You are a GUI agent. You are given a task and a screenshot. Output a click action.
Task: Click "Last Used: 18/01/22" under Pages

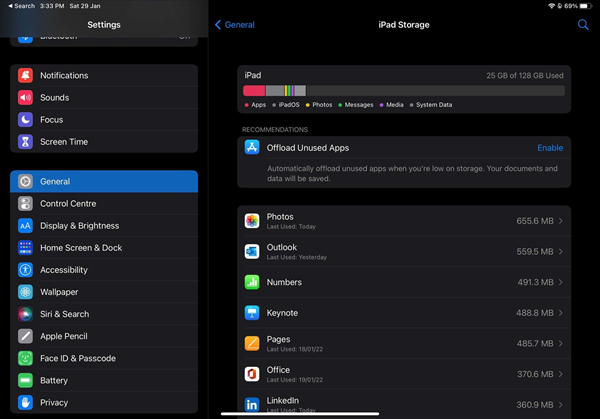(x=295, y=349)
